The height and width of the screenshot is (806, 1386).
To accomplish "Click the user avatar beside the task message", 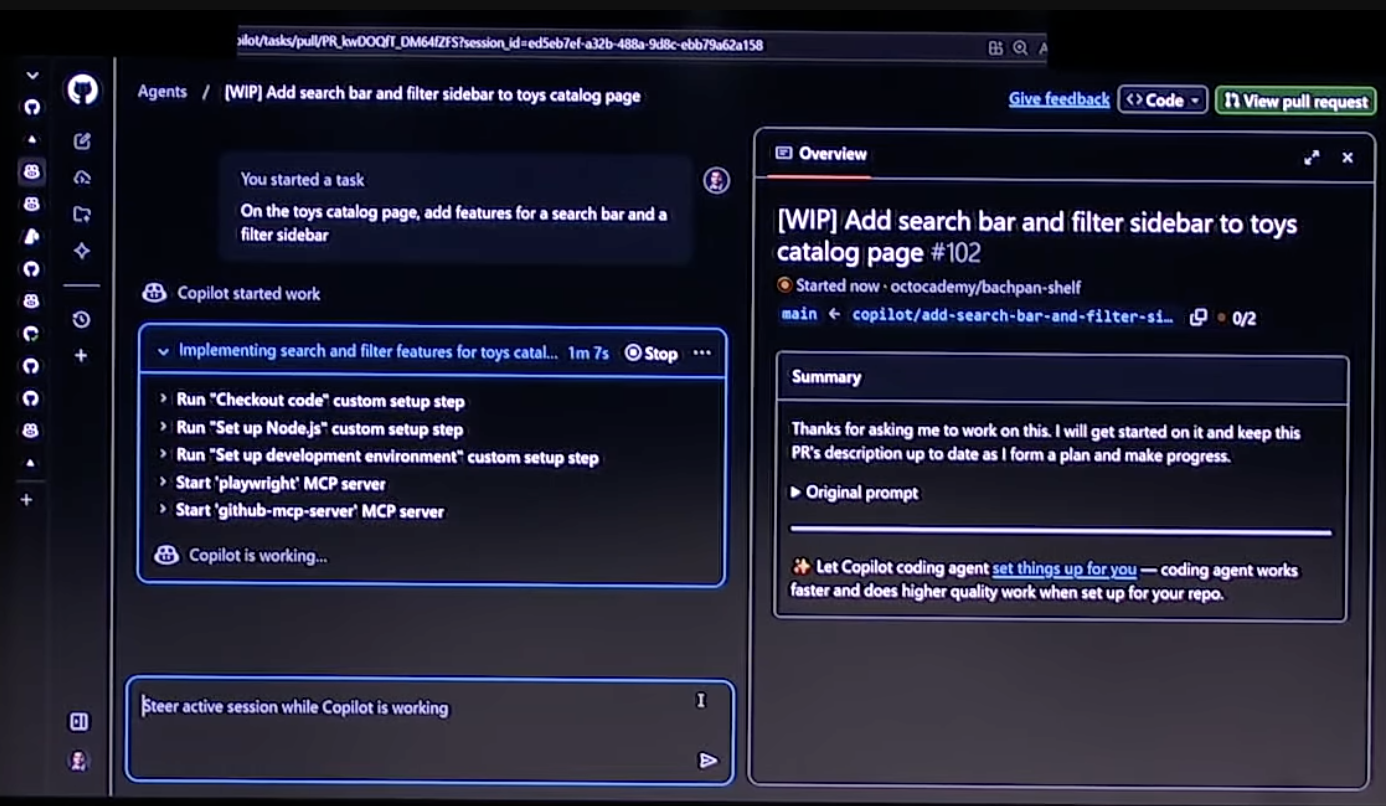I will click(x=716, y=180).
